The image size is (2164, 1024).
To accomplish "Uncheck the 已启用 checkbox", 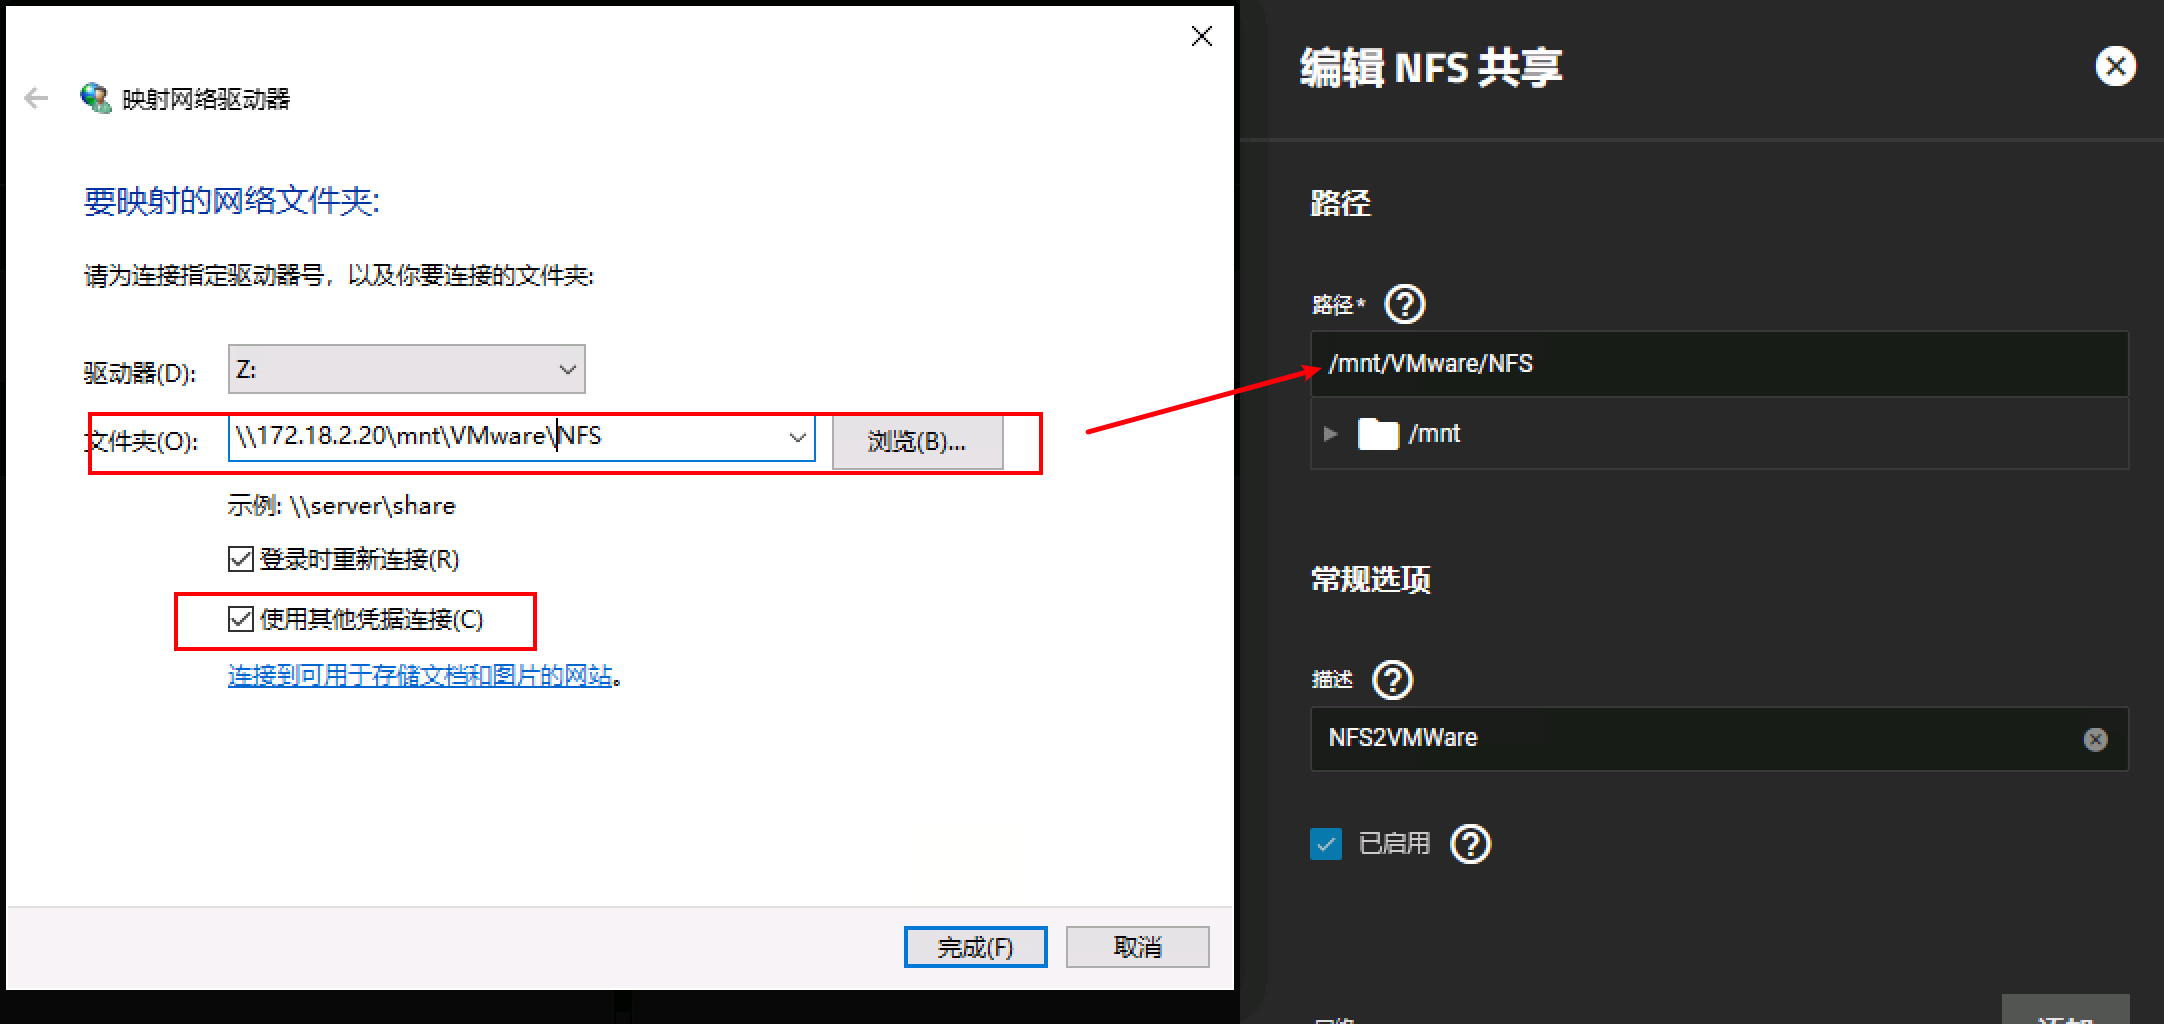I will click(x=1326, y=844).
